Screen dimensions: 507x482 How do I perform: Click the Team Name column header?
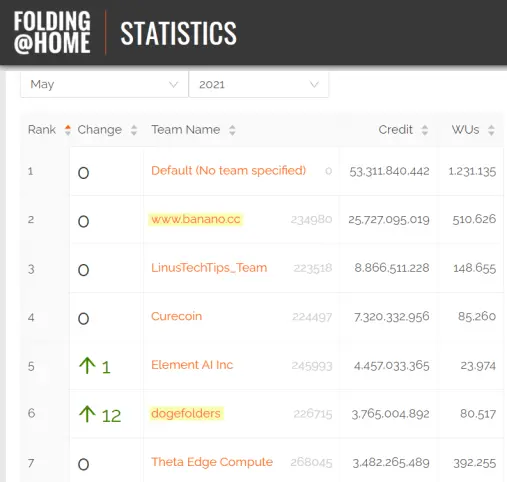[x=186, y=130]
